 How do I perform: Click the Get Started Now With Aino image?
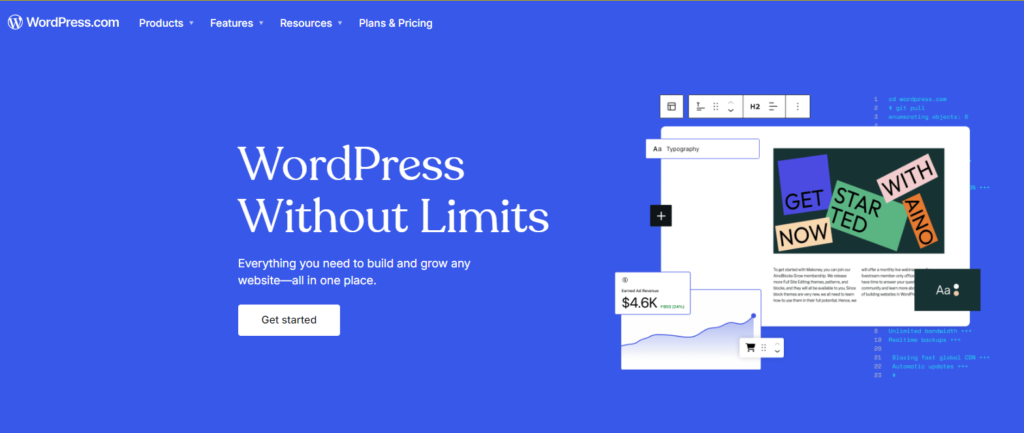click(x=859, y=200)
